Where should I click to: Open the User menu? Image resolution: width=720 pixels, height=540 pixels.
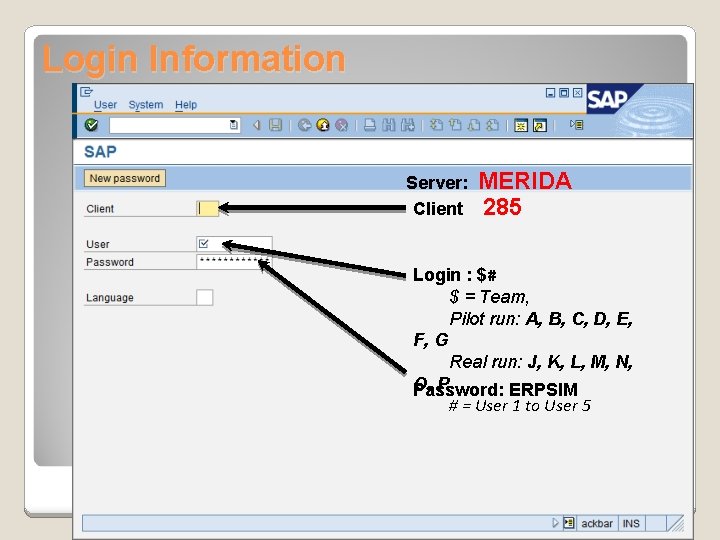pos(105,105)
